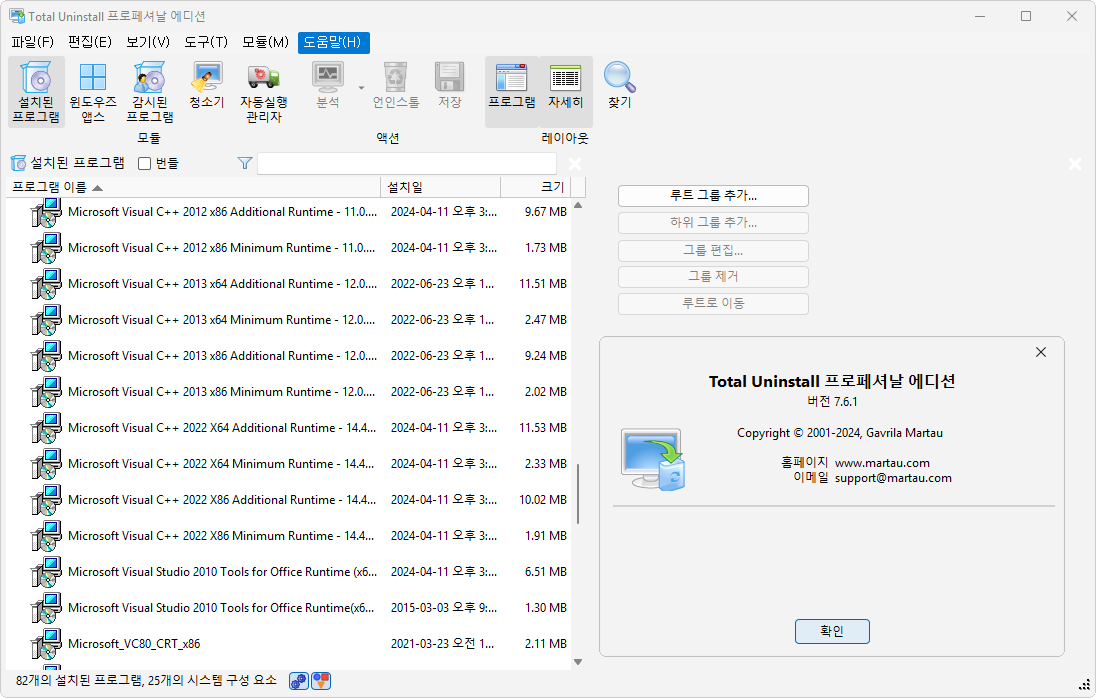Select Microsoft Visual C++ 2022 X64 Additional Runtime
The height and width of the screenshot is (698, 1096).
(x=289, y=428)
